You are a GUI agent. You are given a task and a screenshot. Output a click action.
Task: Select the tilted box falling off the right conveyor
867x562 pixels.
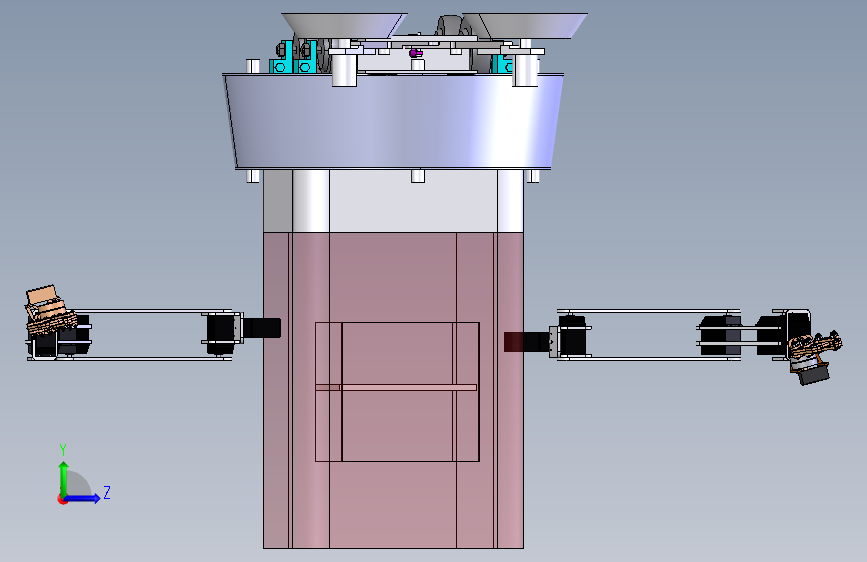(x=814, y=356)
